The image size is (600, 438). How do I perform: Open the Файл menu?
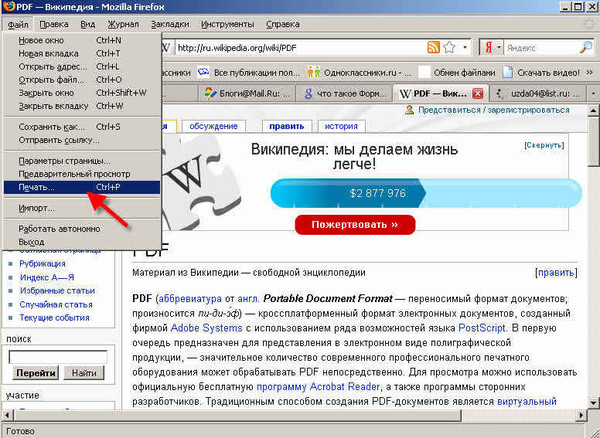pyautogui.click(x=18, y=24)
